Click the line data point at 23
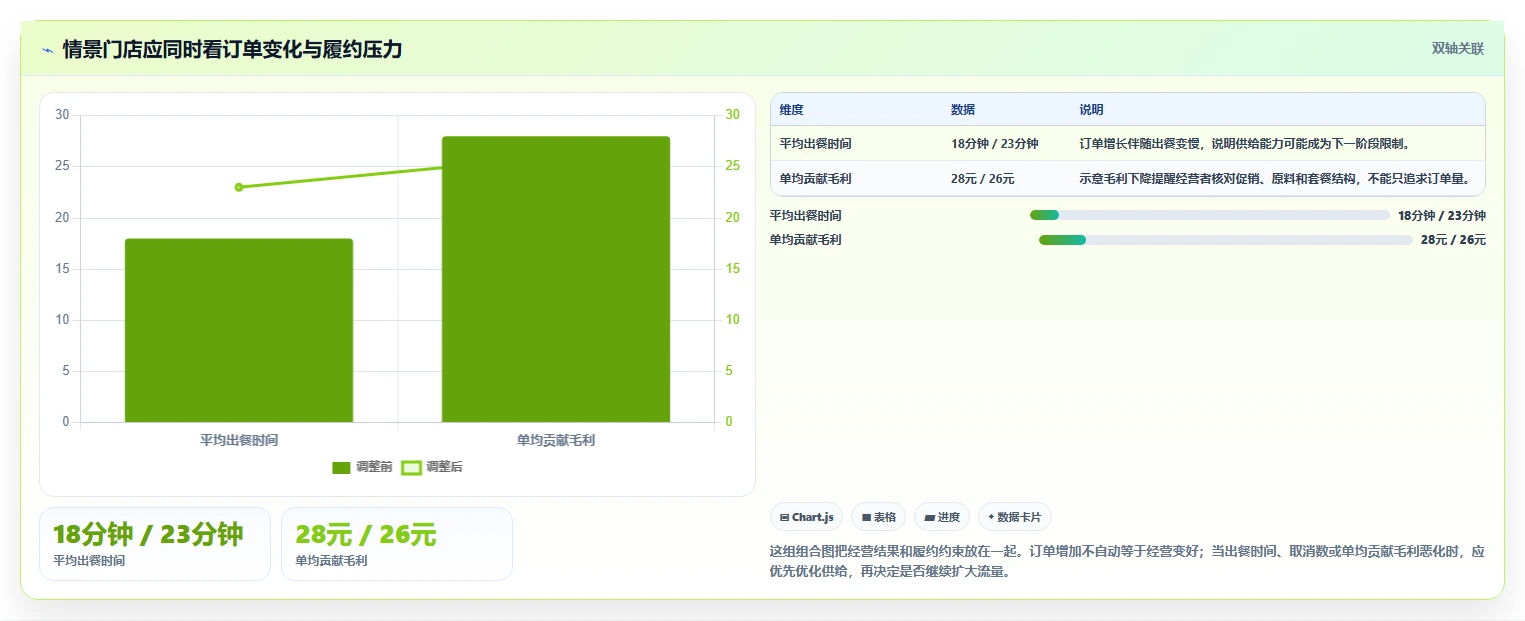Image resolution: width=1525 pixels, height=621 pixels. [239, 187]
